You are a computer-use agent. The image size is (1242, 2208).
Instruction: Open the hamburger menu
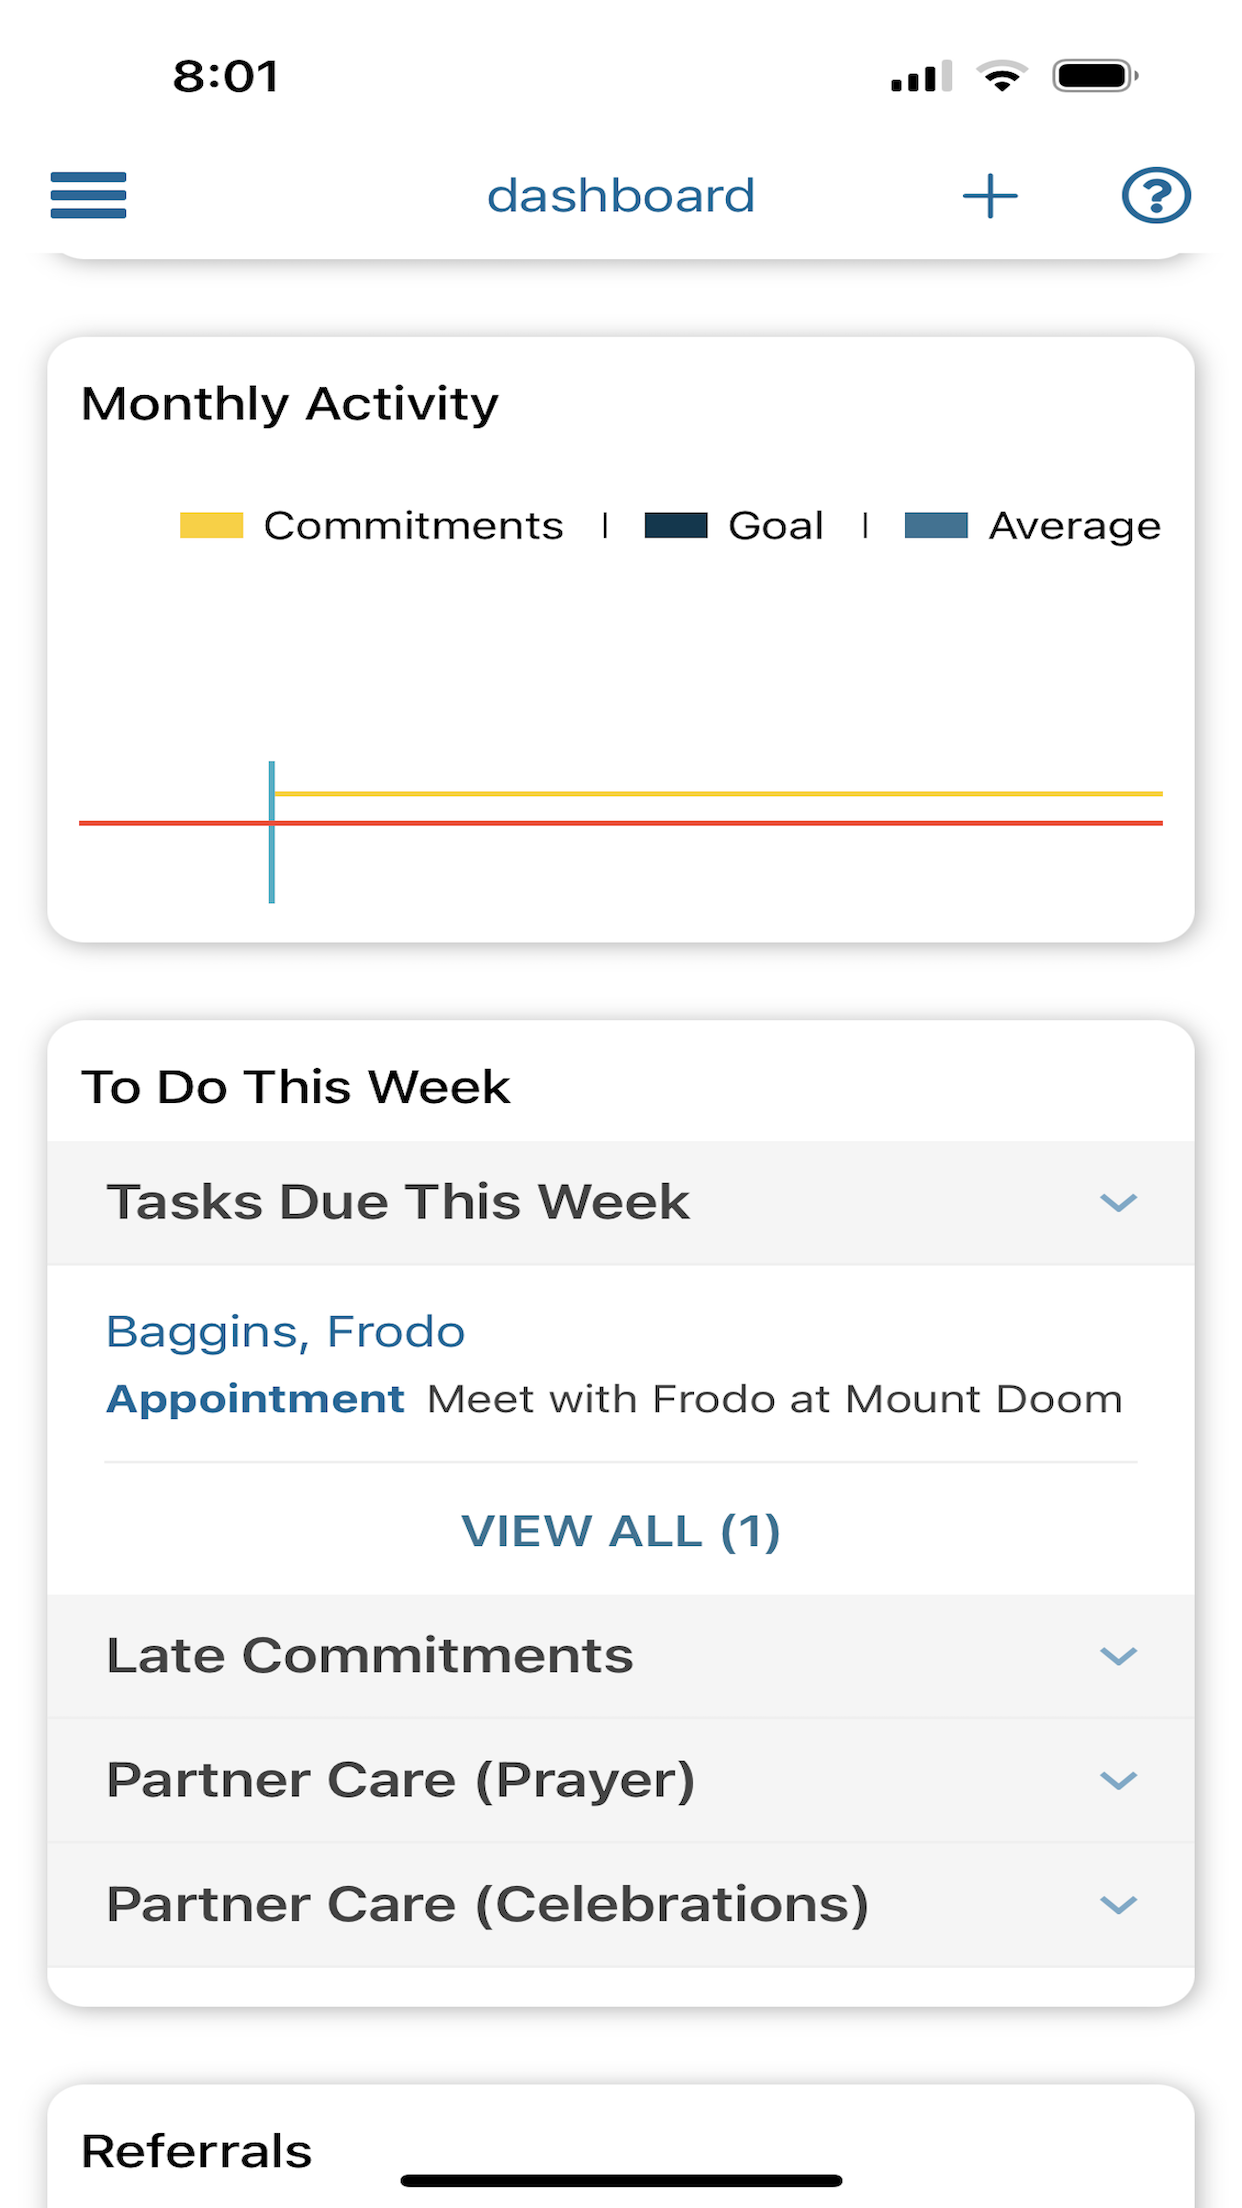click(x=88, y=195)
